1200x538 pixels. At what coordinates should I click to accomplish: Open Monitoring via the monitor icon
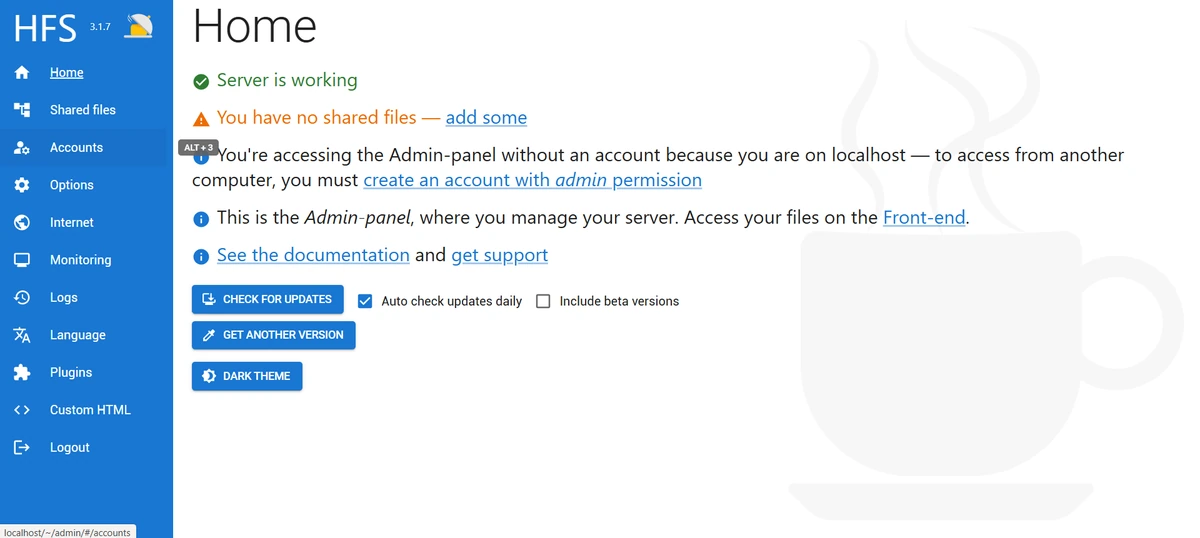click(22, 260)
